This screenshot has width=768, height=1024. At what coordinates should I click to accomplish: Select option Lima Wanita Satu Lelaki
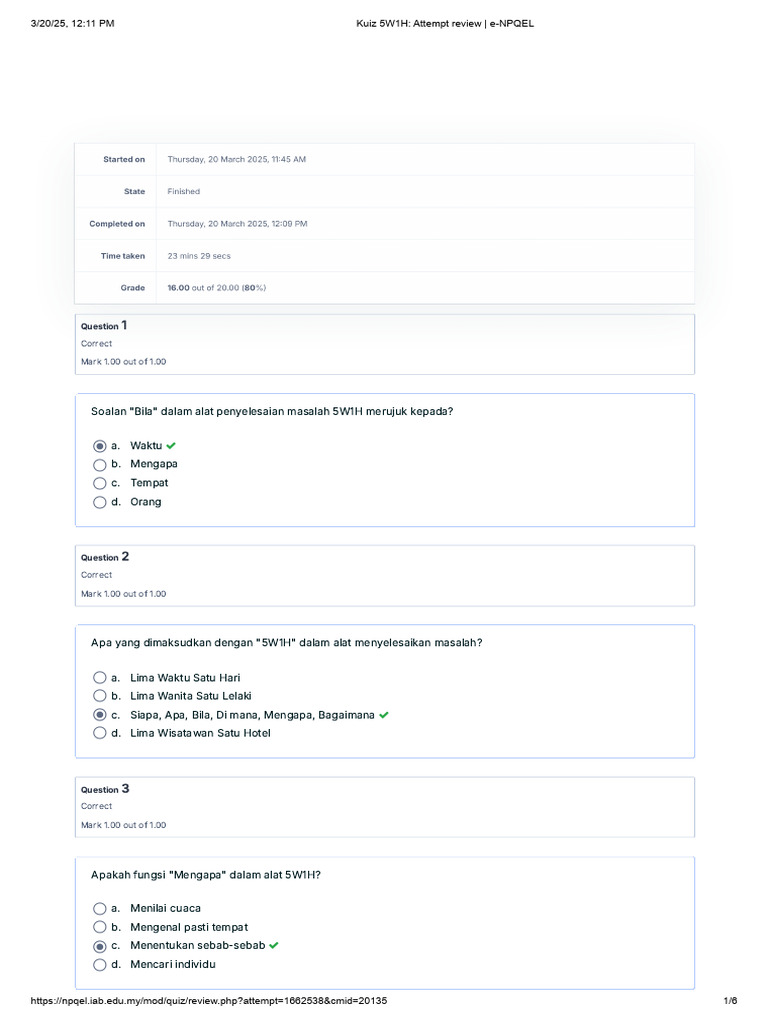click(x=100, y=696)
